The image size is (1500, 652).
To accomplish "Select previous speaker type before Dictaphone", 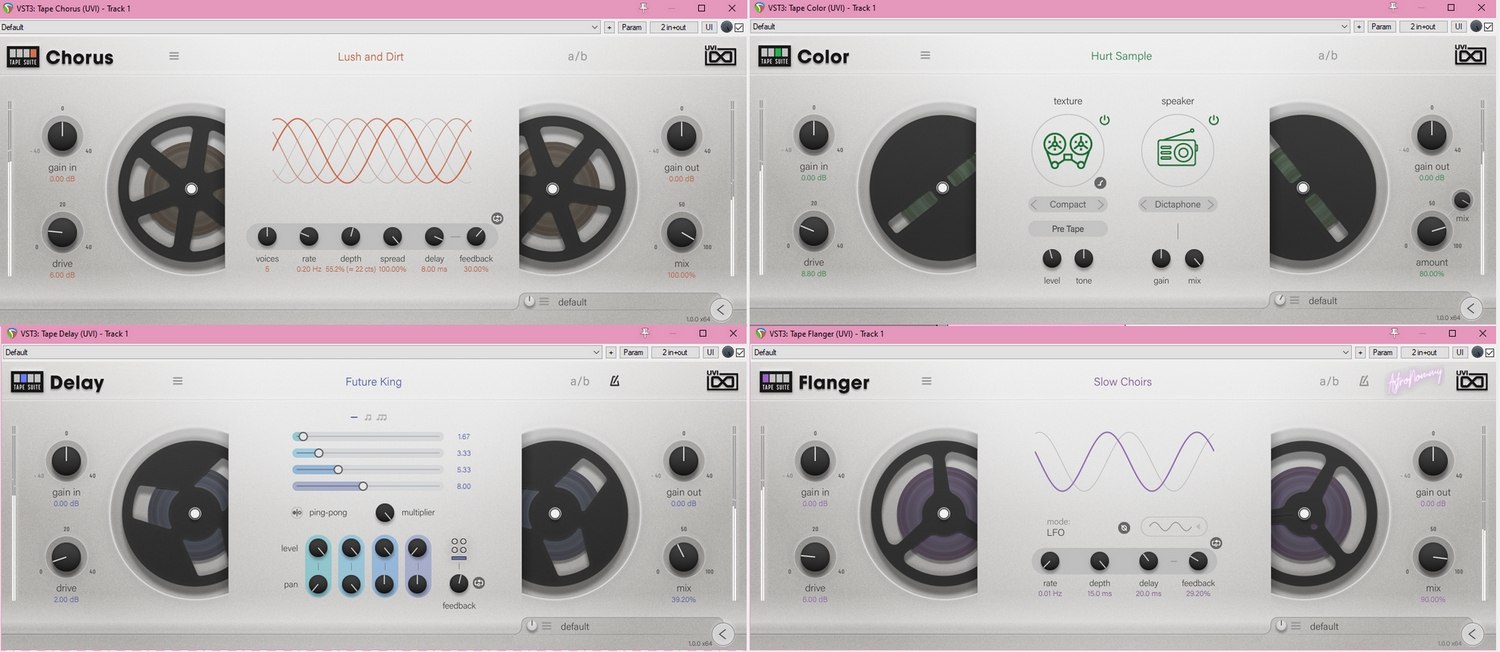I will tap(1145, 204).
